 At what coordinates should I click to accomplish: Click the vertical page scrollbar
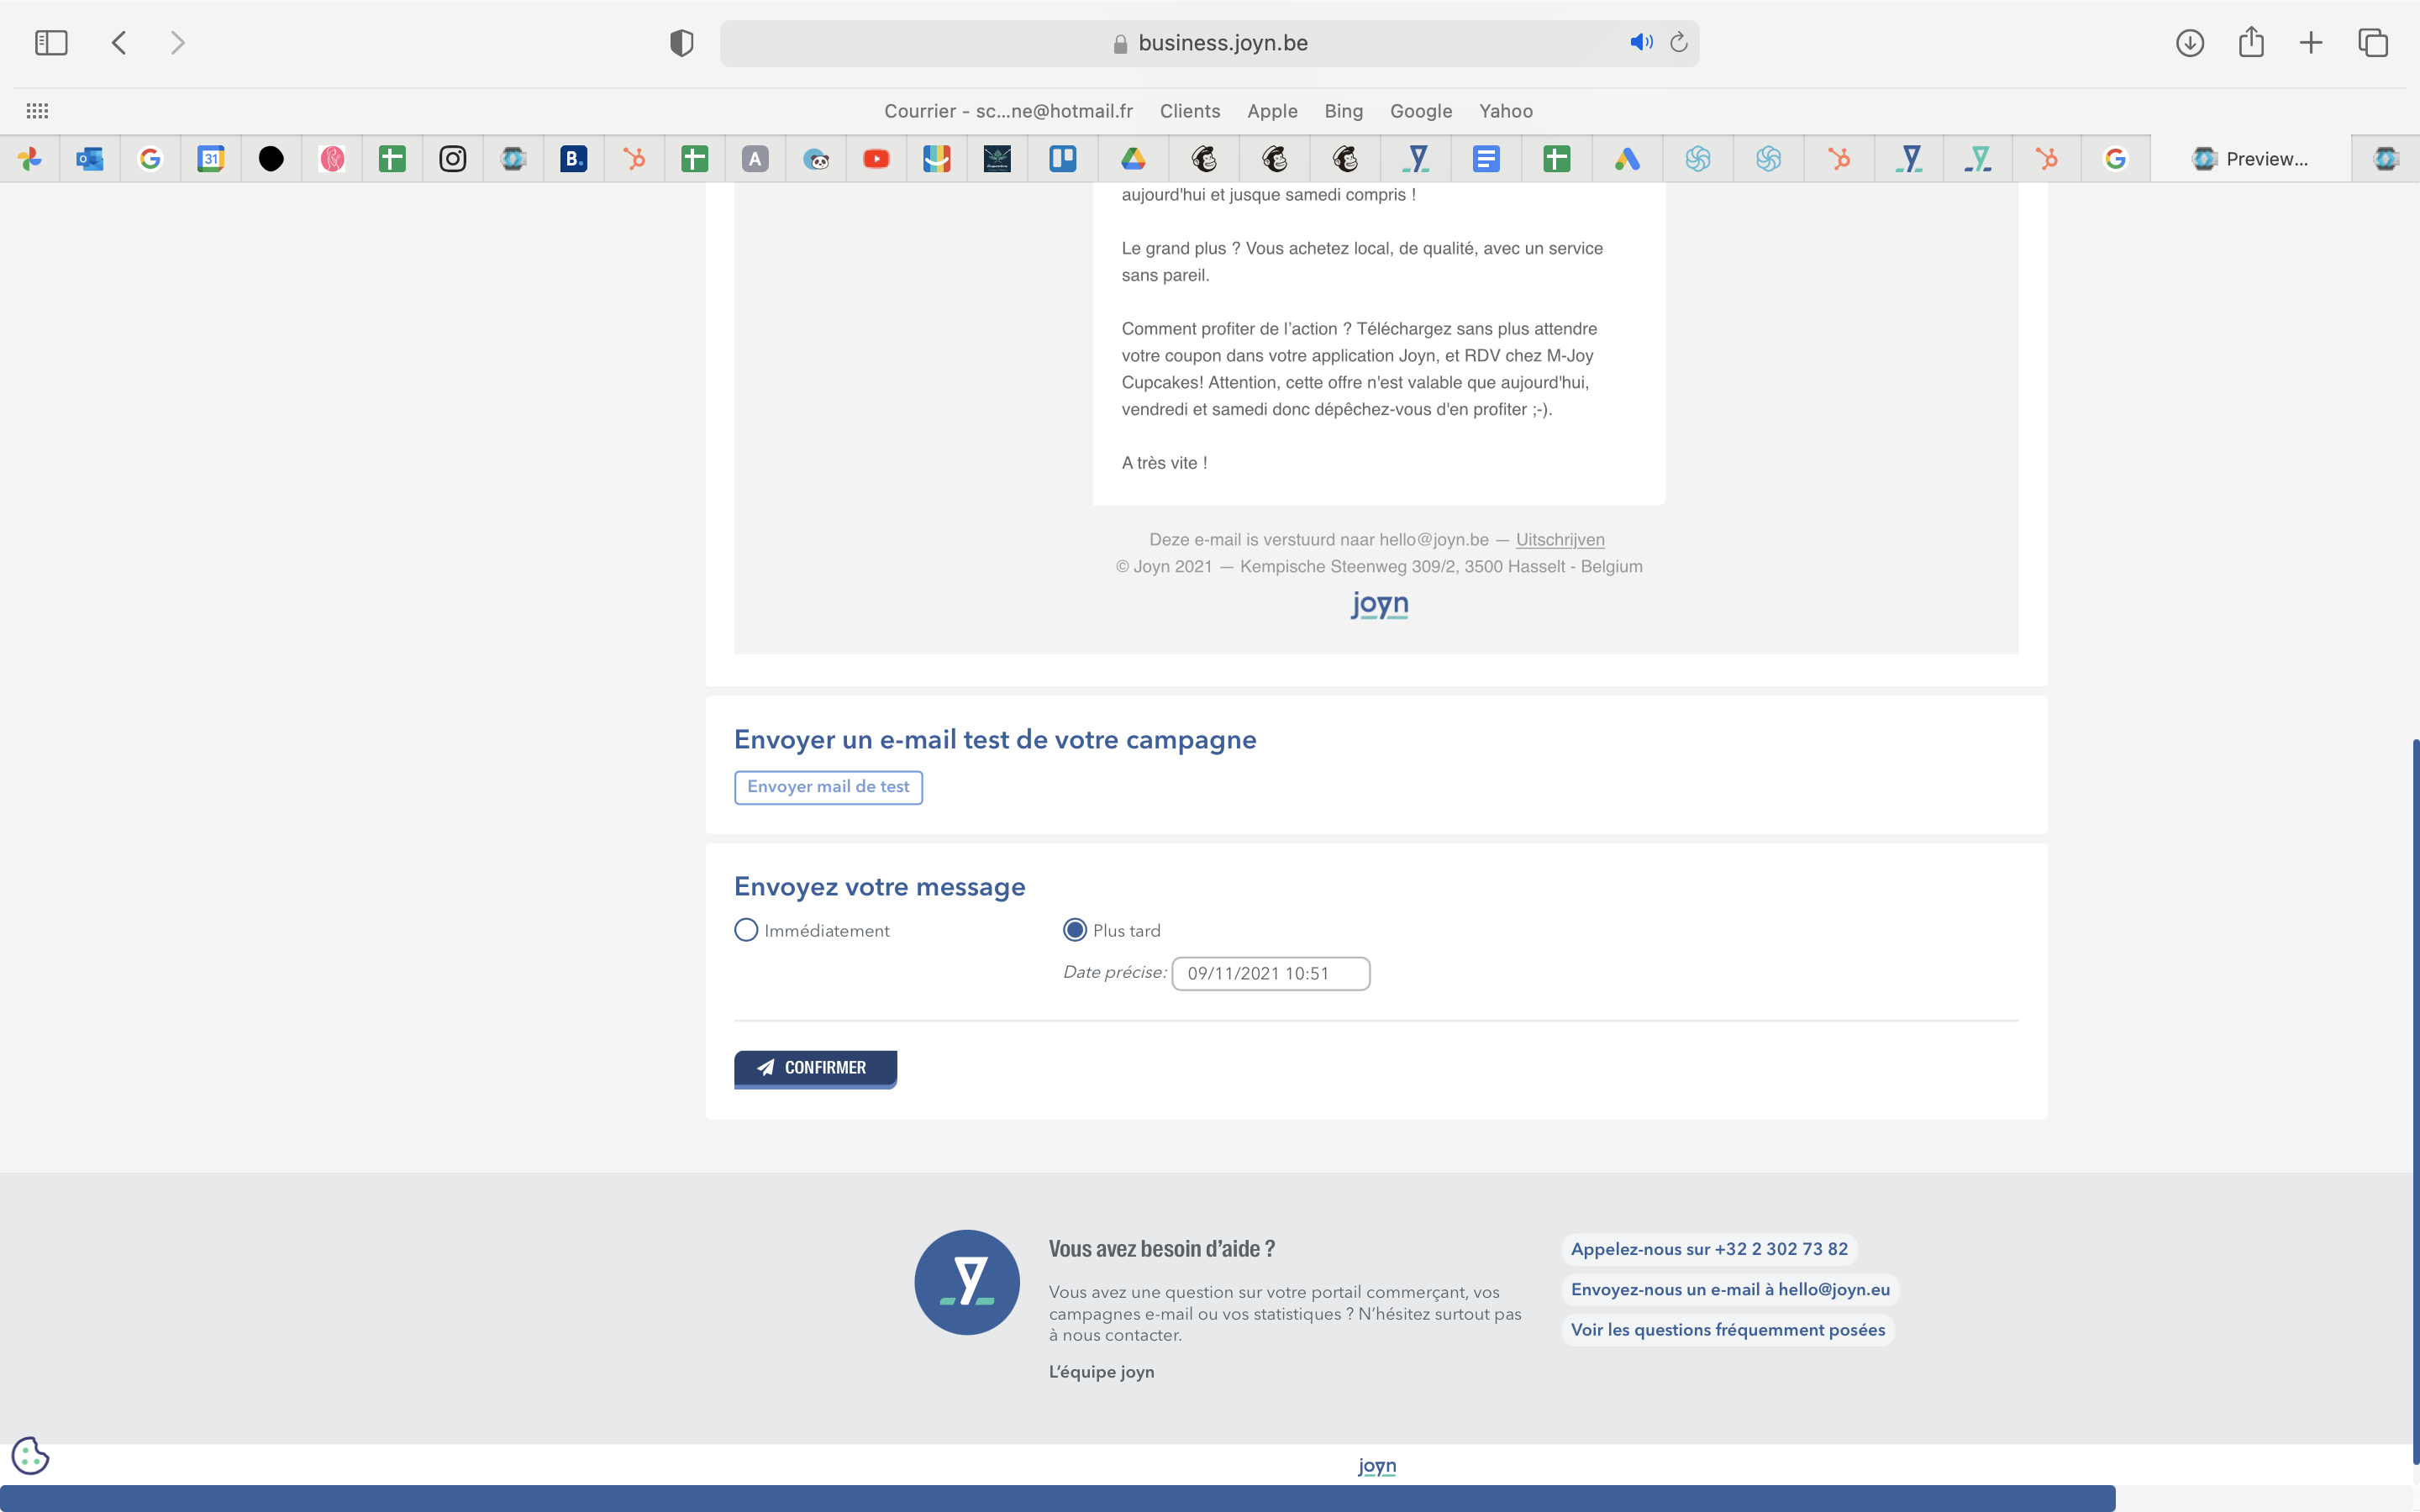2415,1100
